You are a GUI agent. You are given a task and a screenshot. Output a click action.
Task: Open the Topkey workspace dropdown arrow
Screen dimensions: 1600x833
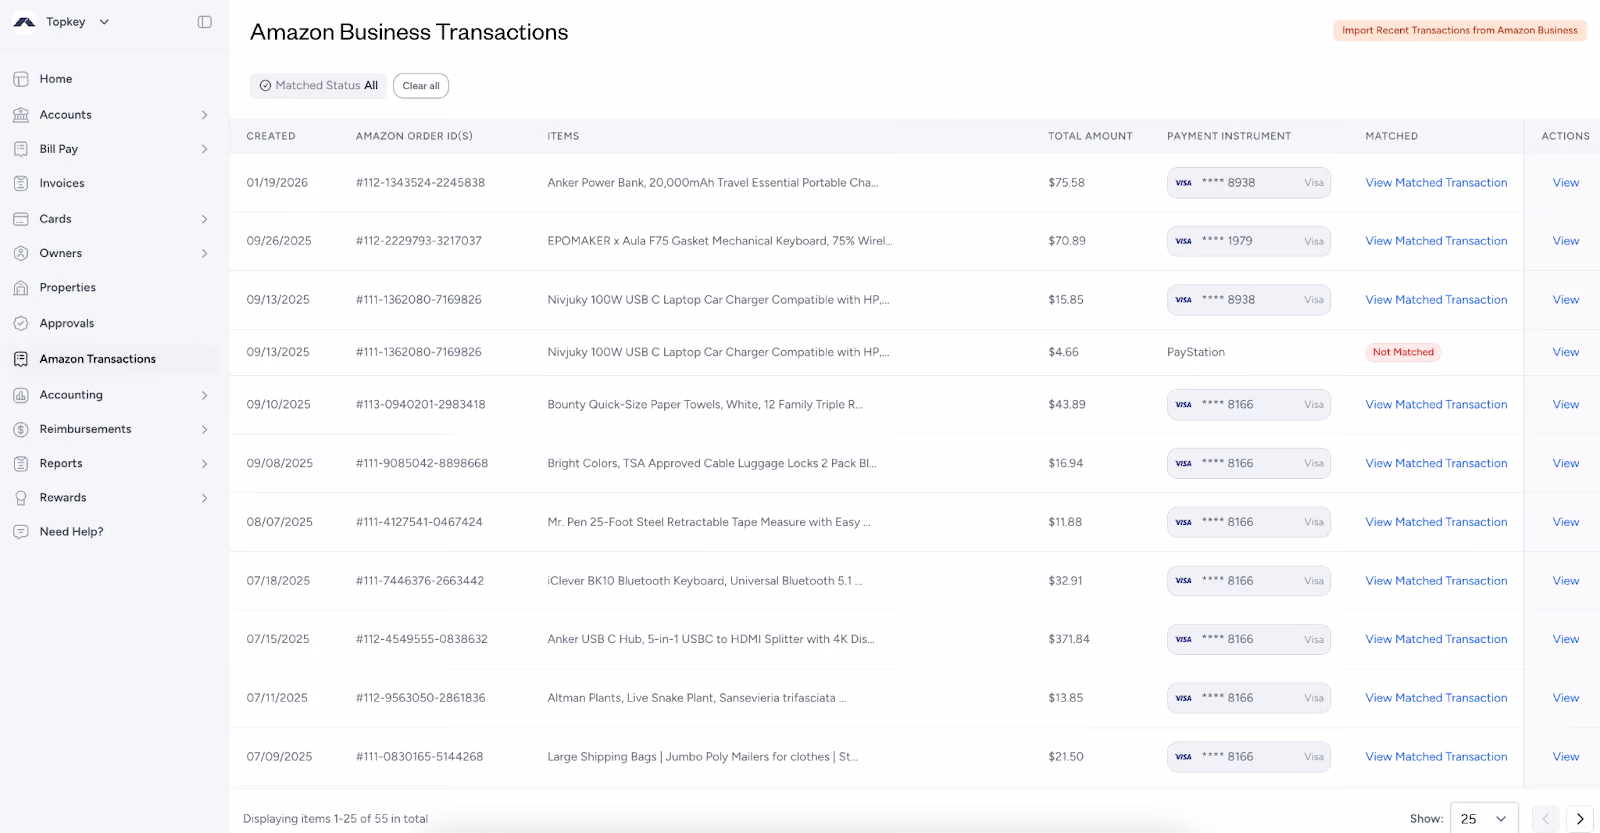(104, 22)
